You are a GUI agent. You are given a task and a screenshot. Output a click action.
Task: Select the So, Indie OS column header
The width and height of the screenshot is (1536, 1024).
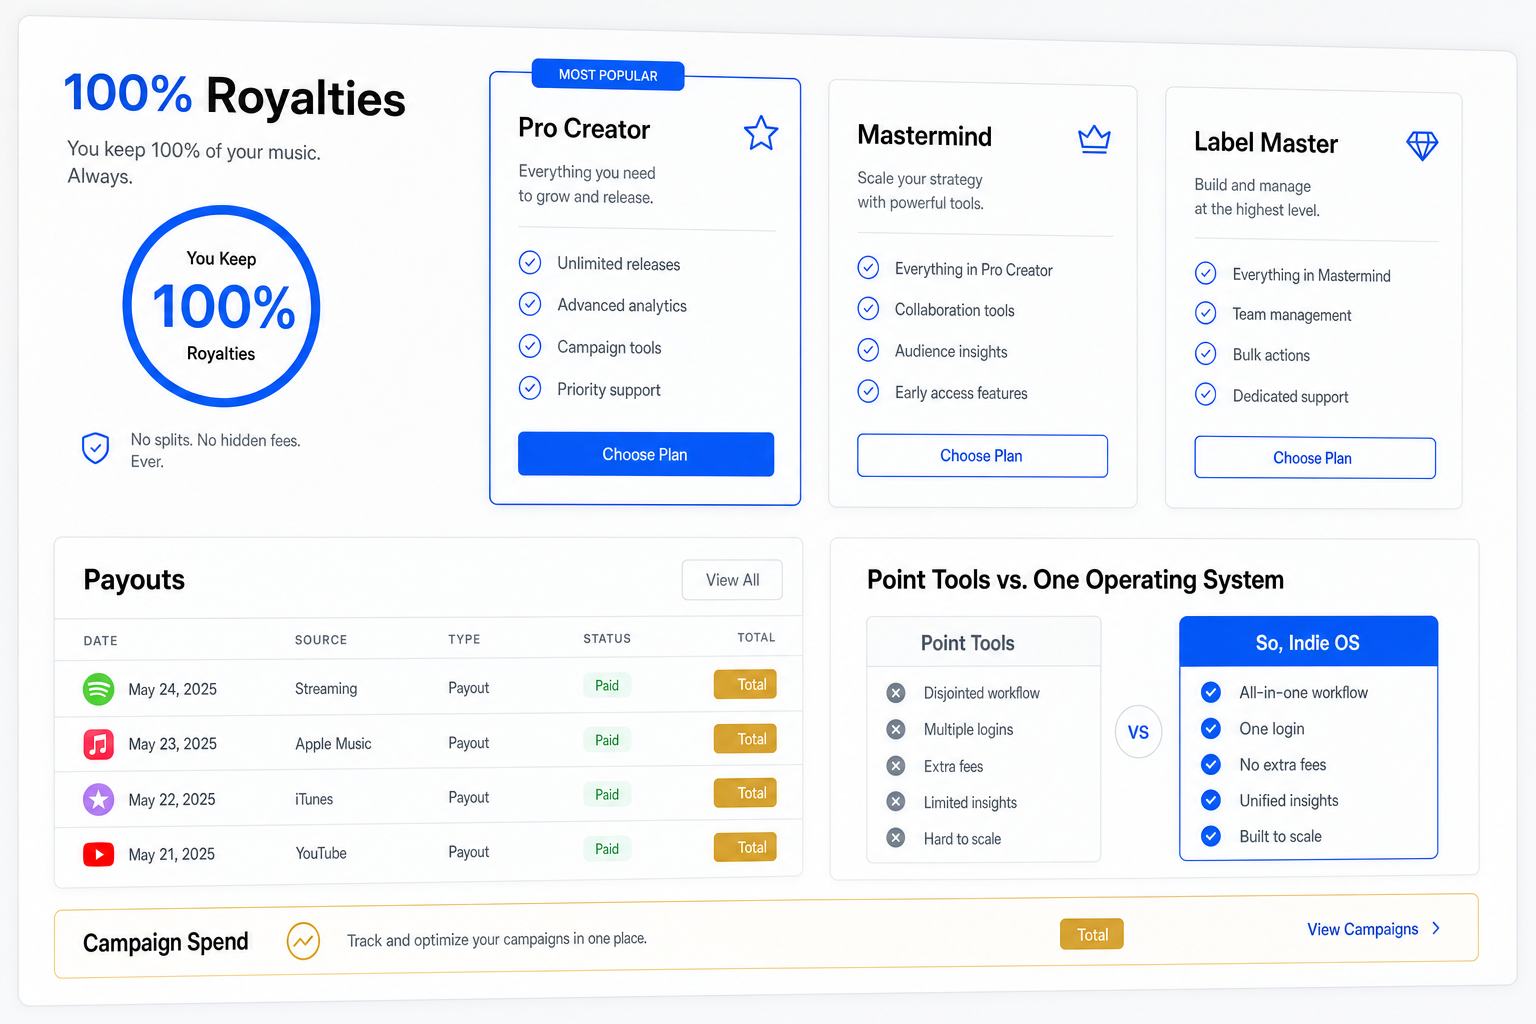(x=1308, y=642)
